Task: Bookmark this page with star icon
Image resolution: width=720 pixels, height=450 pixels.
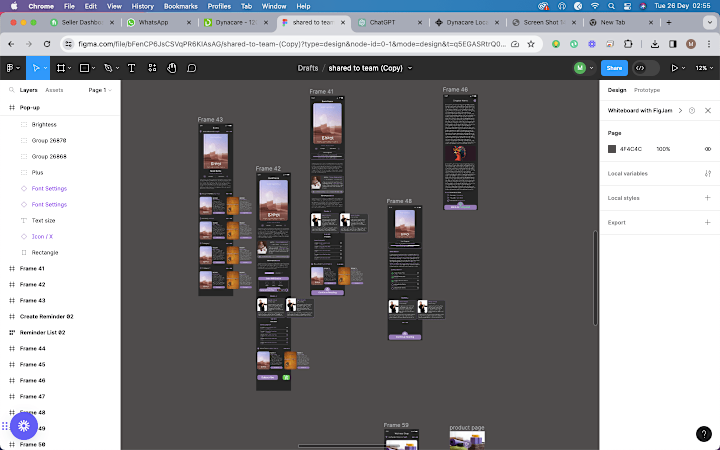Action: 531,44
